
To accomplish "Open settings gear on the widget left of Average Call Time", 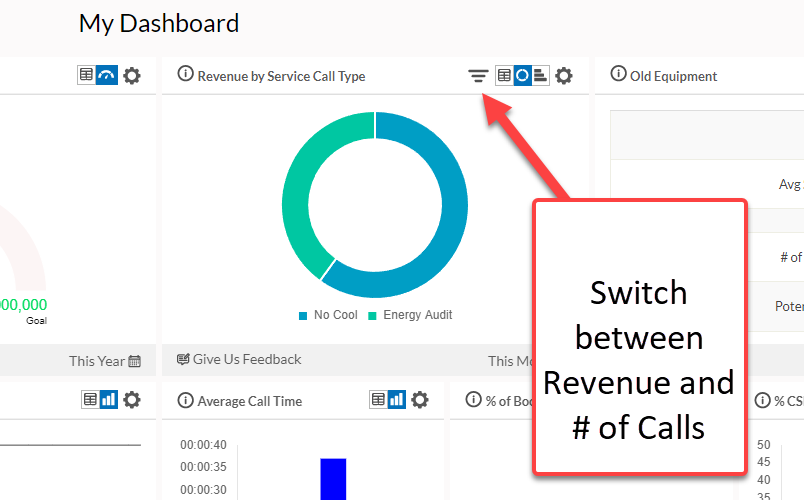I will point(132,399).
